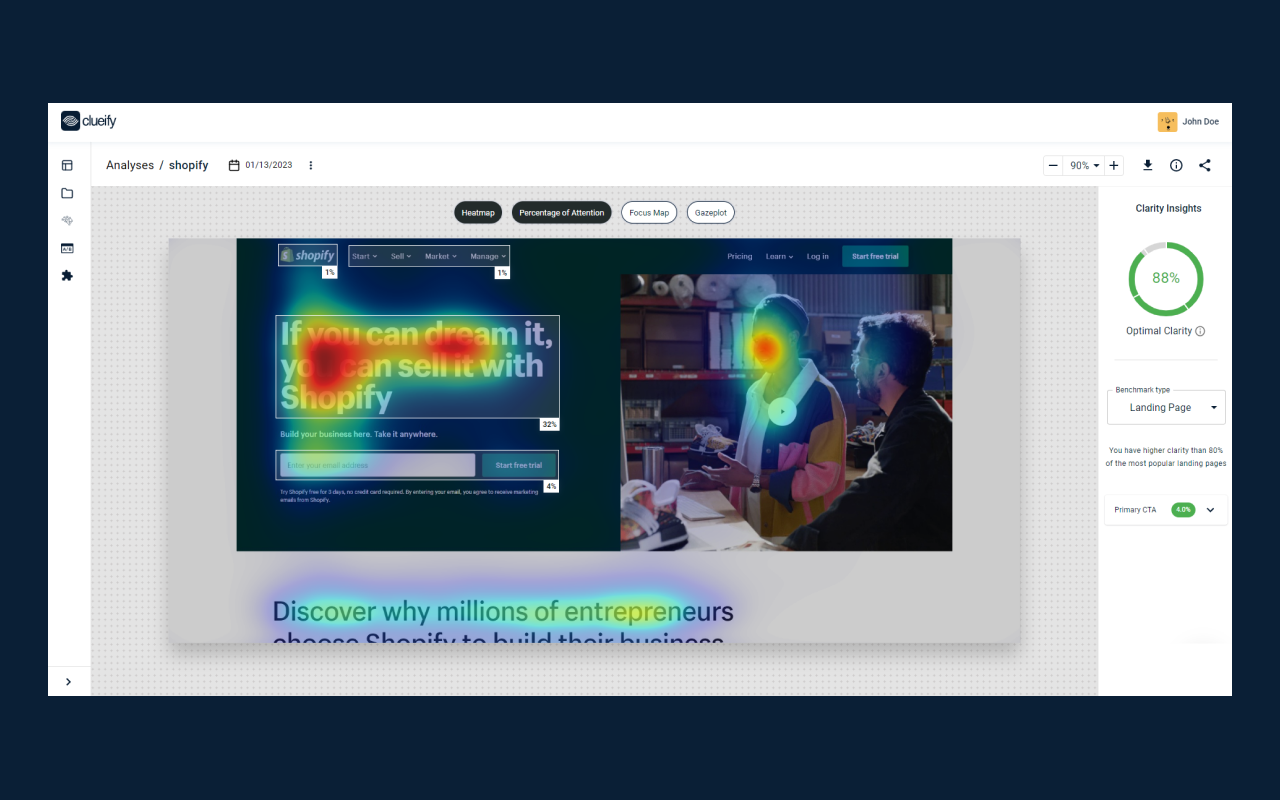
Task: Play the video on the hero image
Action: [x=782, y=411]
